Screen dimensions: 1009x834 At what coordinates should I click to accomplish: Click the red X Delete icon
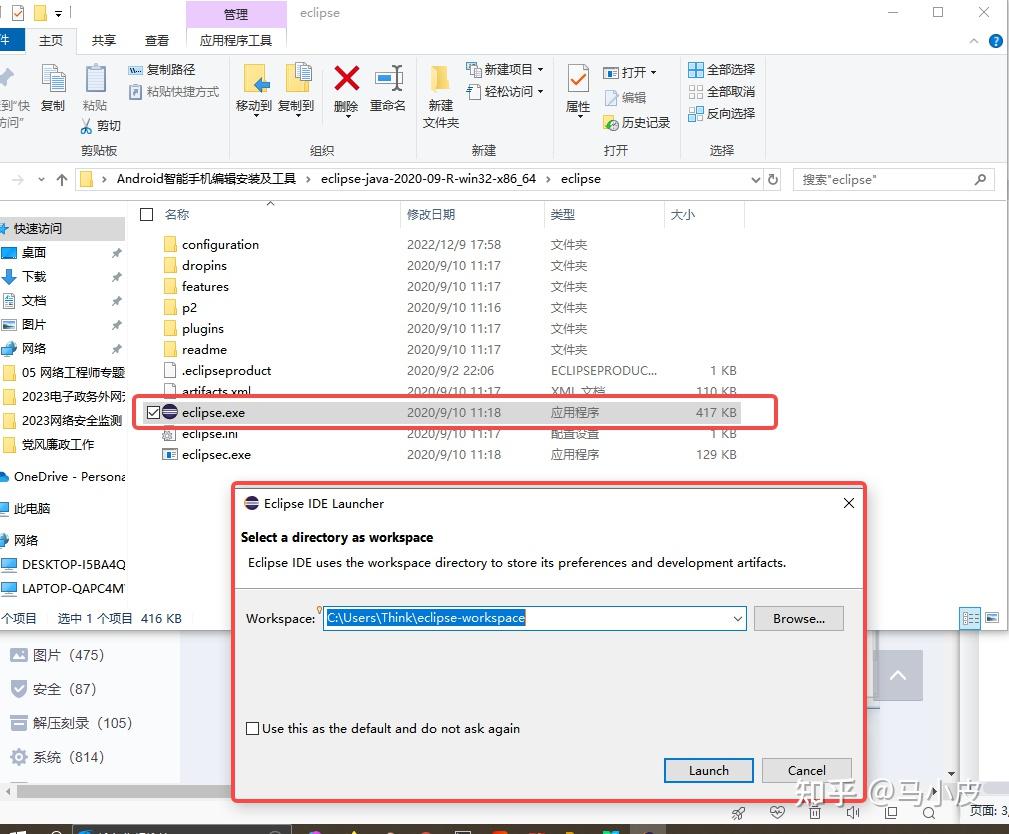[346, 79]
